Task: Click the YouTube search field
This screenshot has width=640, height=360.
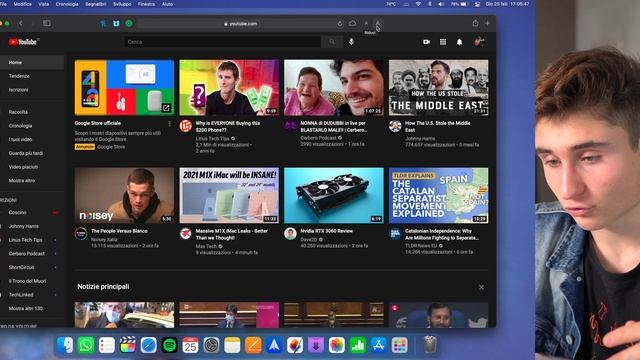Action: 223,42
